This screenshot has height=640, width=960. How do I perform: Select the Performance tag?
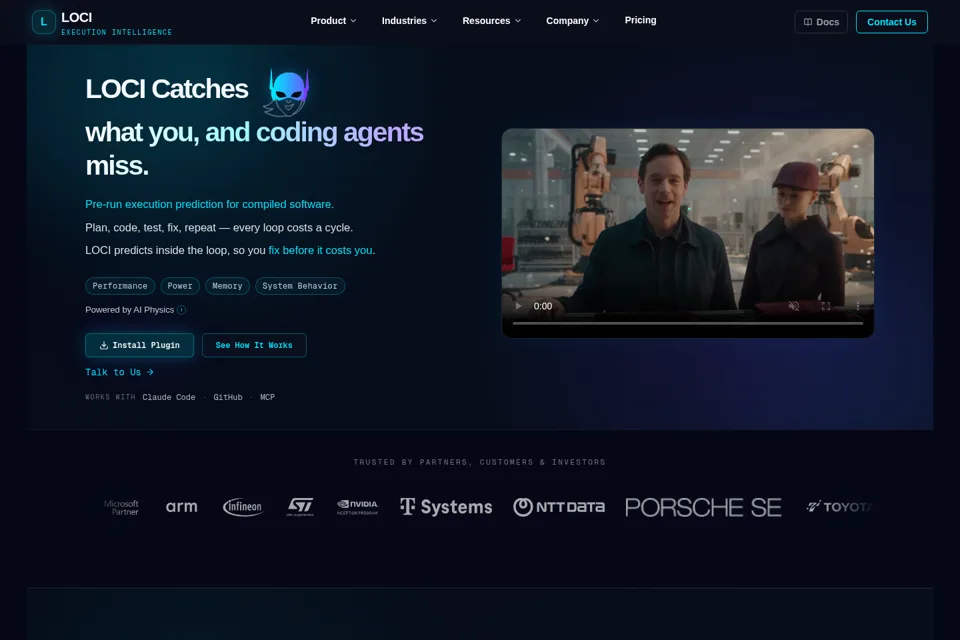tap(120, 286)
